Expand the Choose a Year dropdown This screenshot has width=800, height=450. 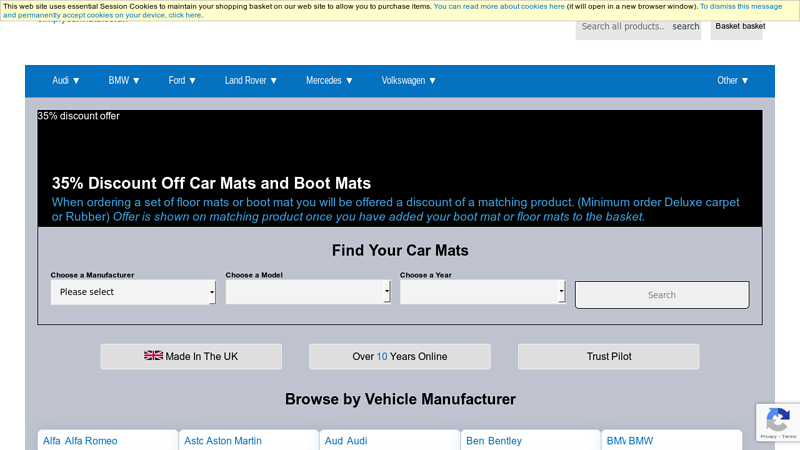click(483, 292)
